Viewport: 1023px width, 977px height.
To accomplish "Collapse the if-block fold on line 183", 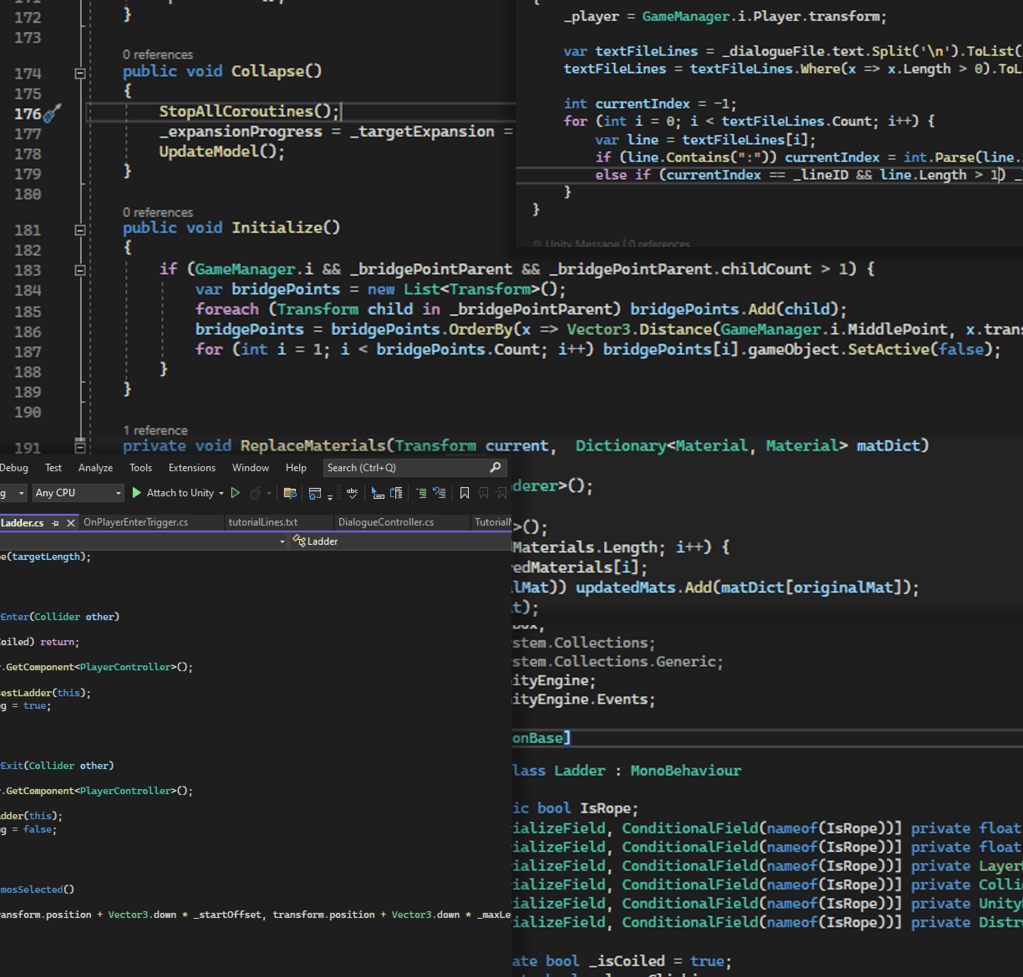I will [80, 270].
